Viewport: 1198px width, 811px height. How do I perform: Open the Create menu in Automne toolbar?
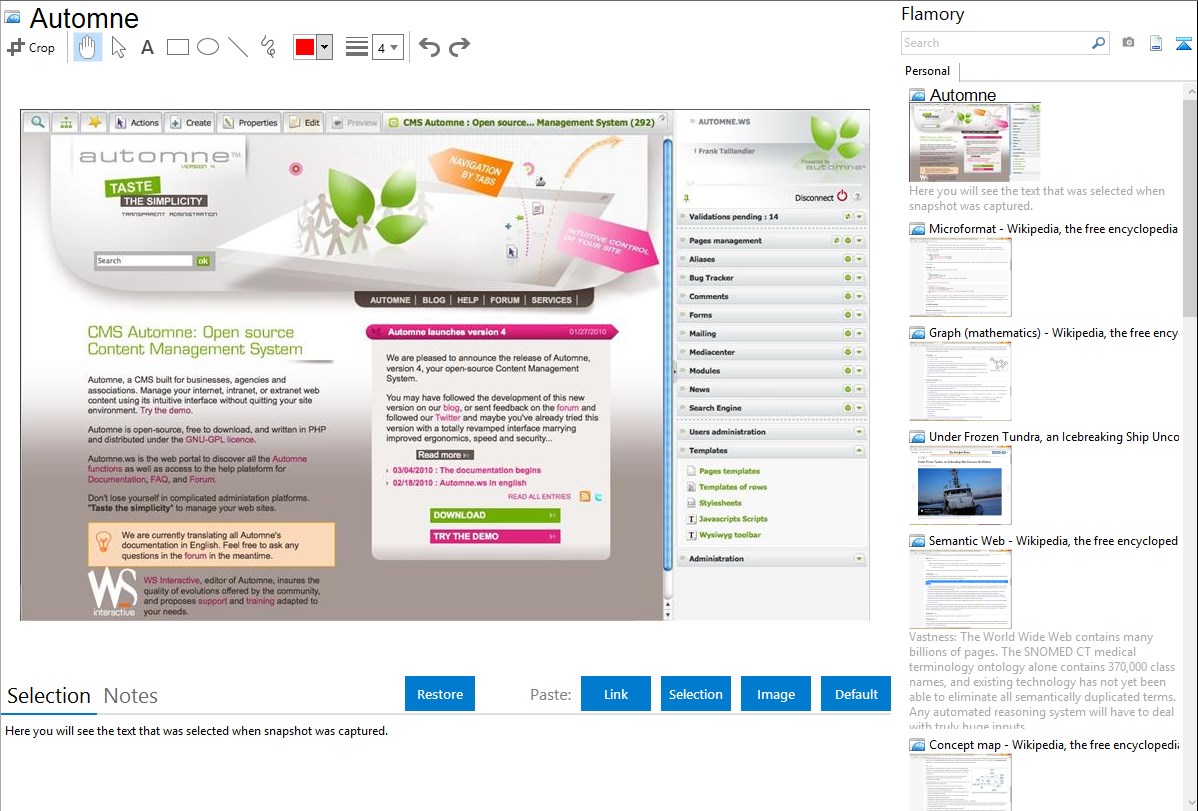pyautogui.click(x=191, y=122)
